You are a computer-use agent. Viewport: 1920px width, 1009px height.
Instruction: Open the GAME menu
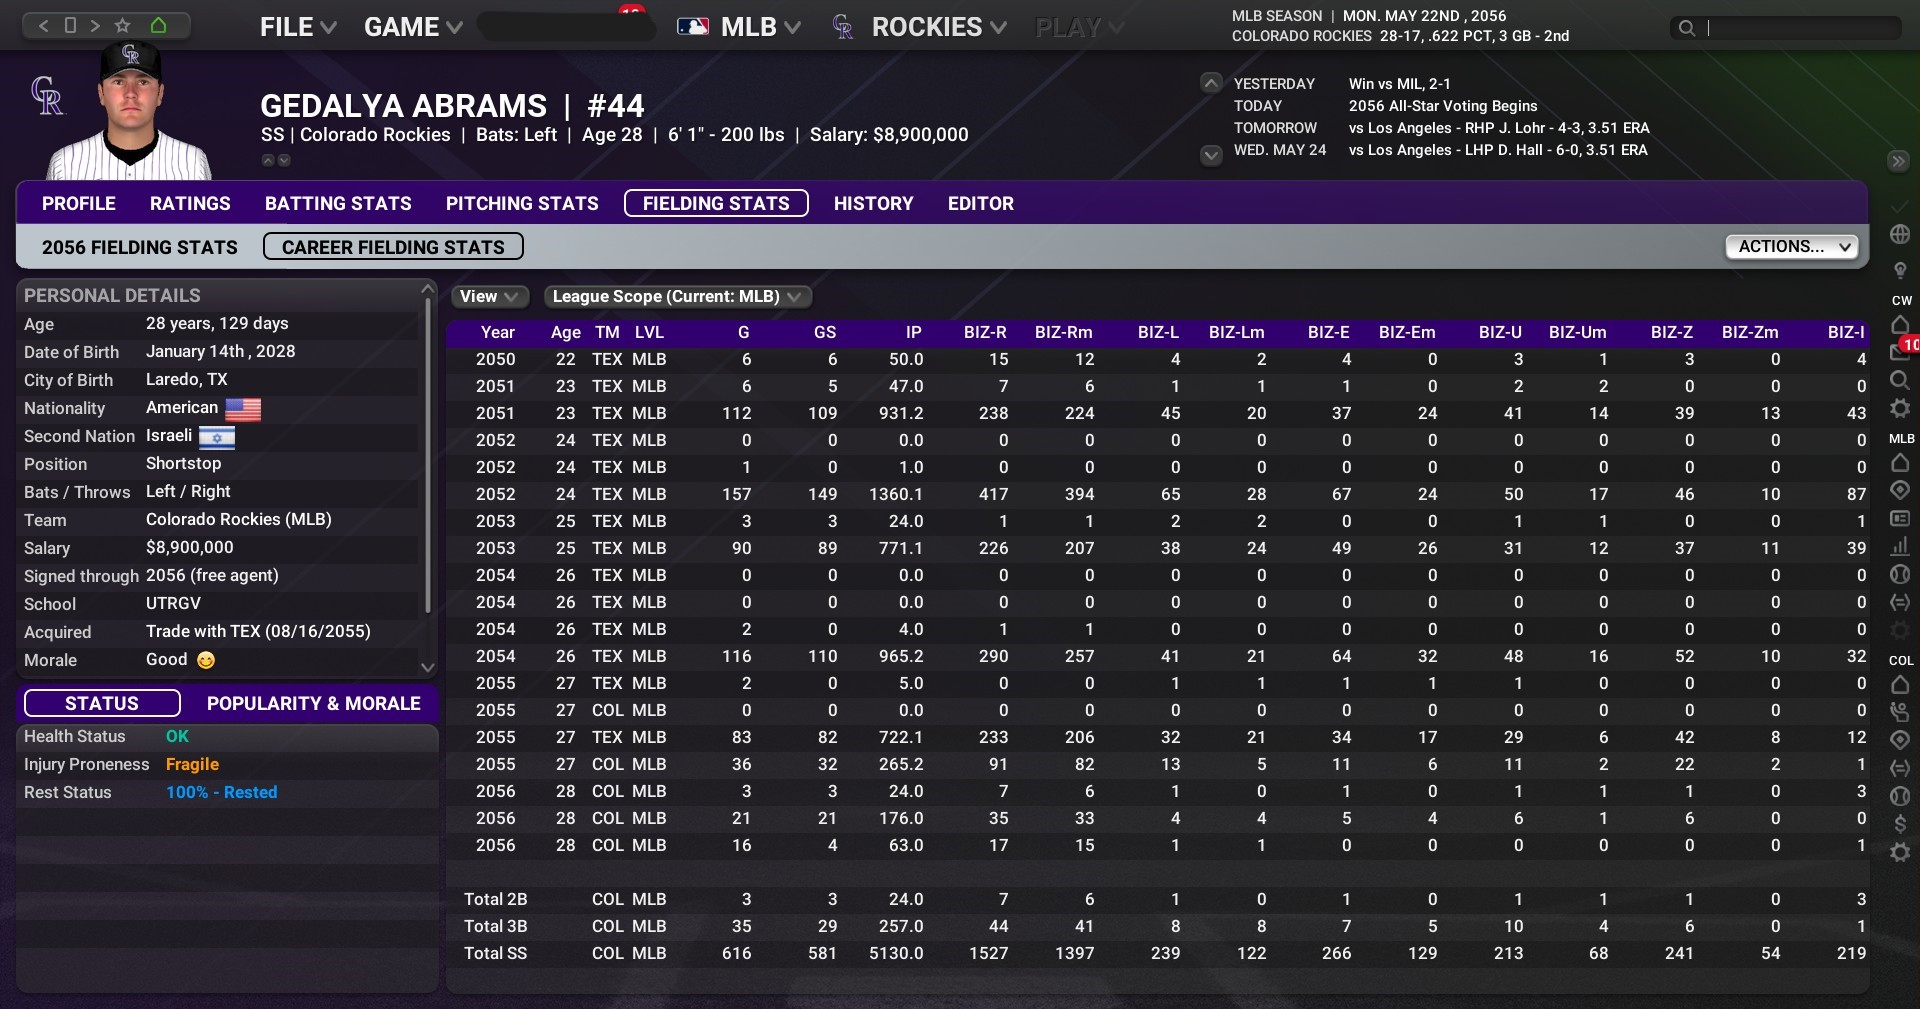coord(413,27)
